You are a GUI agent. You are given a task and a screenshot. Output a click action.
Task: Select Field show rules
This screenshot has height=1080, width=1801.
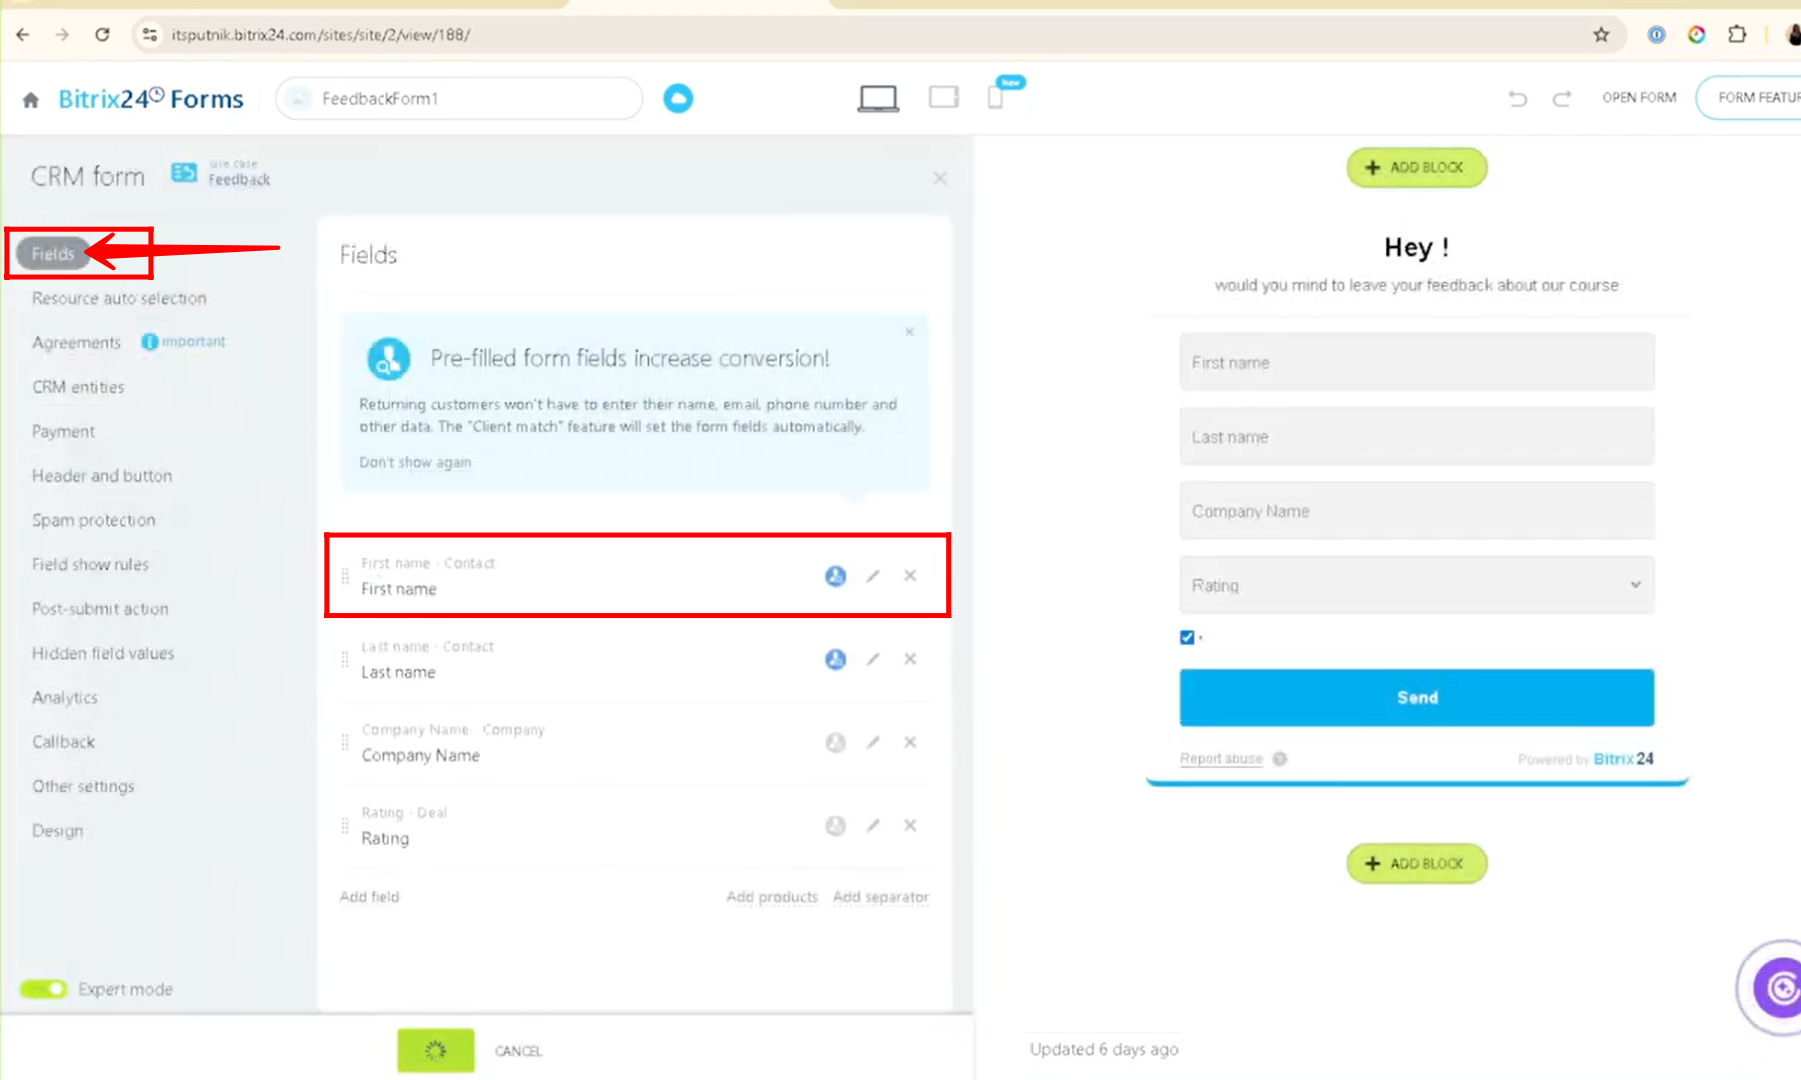(x=90, y=564)
